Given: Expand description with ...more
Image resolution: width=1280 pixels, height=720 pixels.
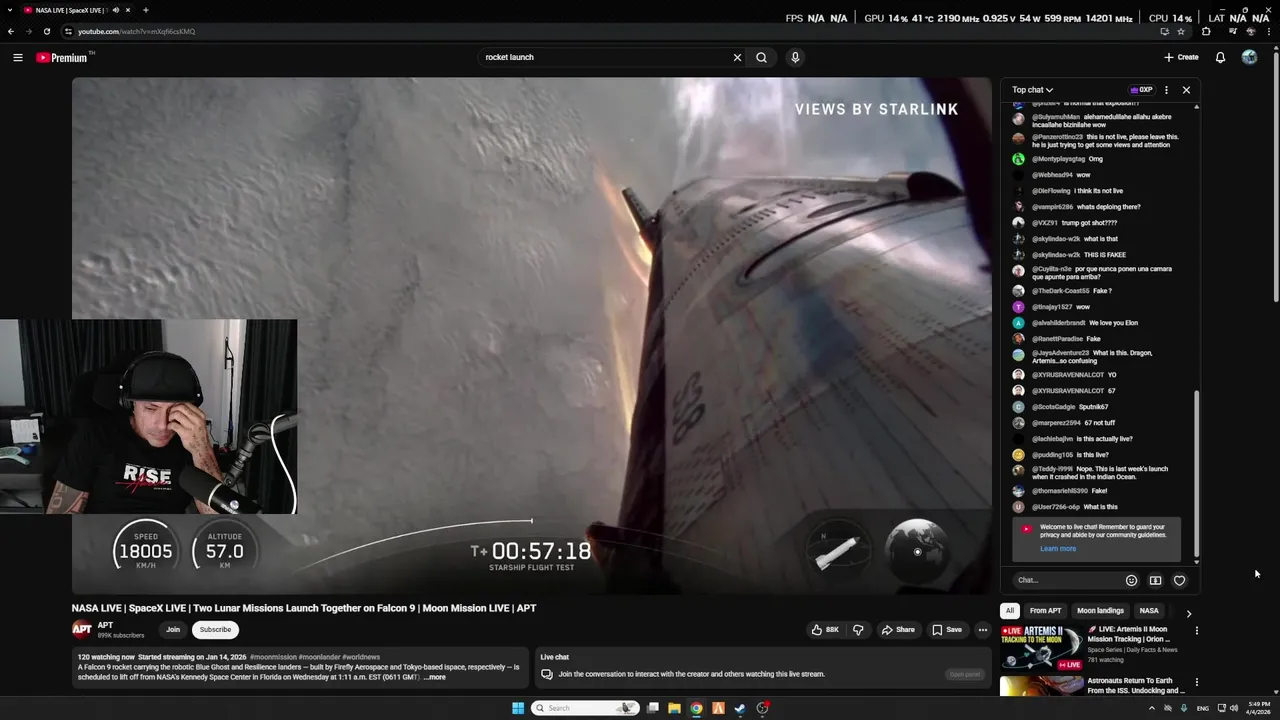Looking at the screenshot, I should pos(435,677).
